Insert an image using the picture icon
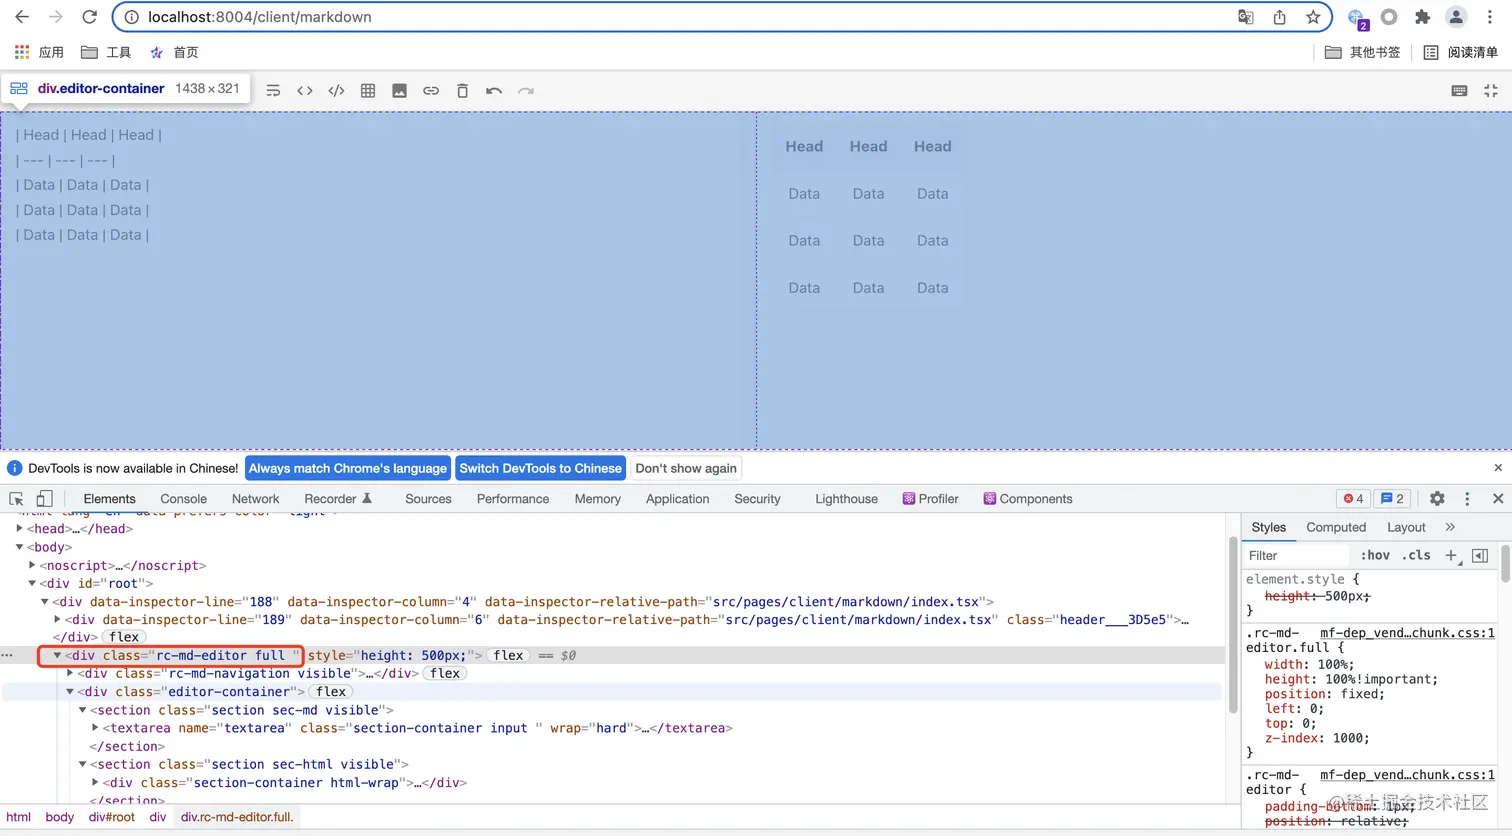This screenshot has height=836, width=1512. coord(399,91)
